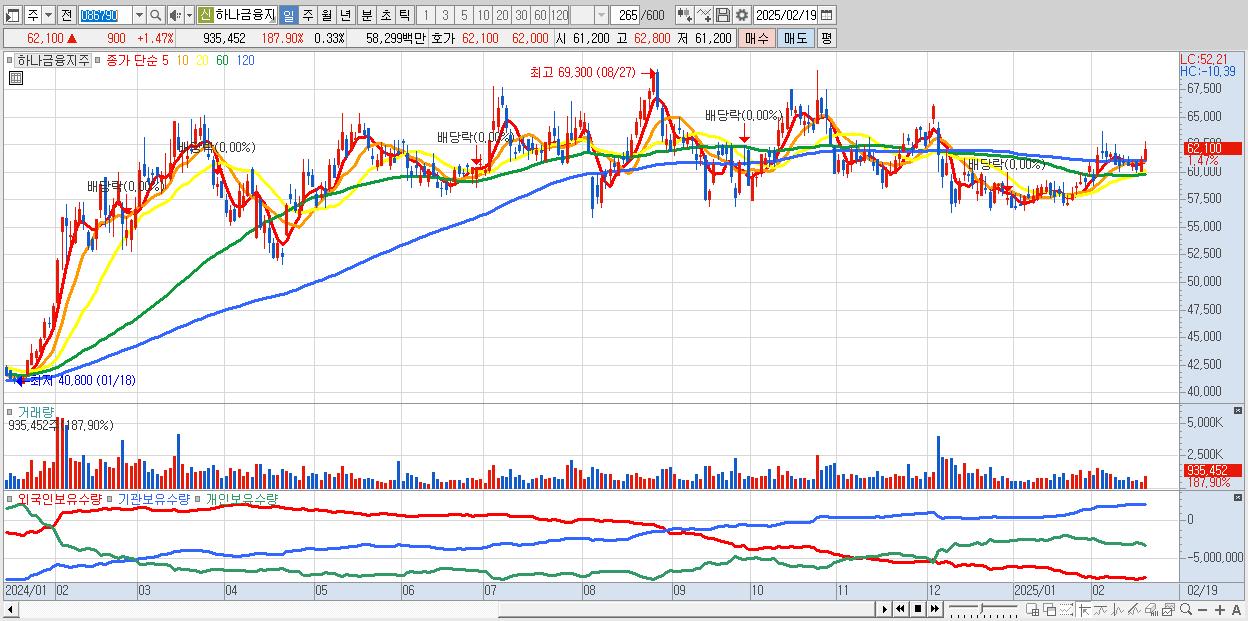The image size is (1248, 621).
Task: Click the green 신 badge icon
Action: [205, 15]
